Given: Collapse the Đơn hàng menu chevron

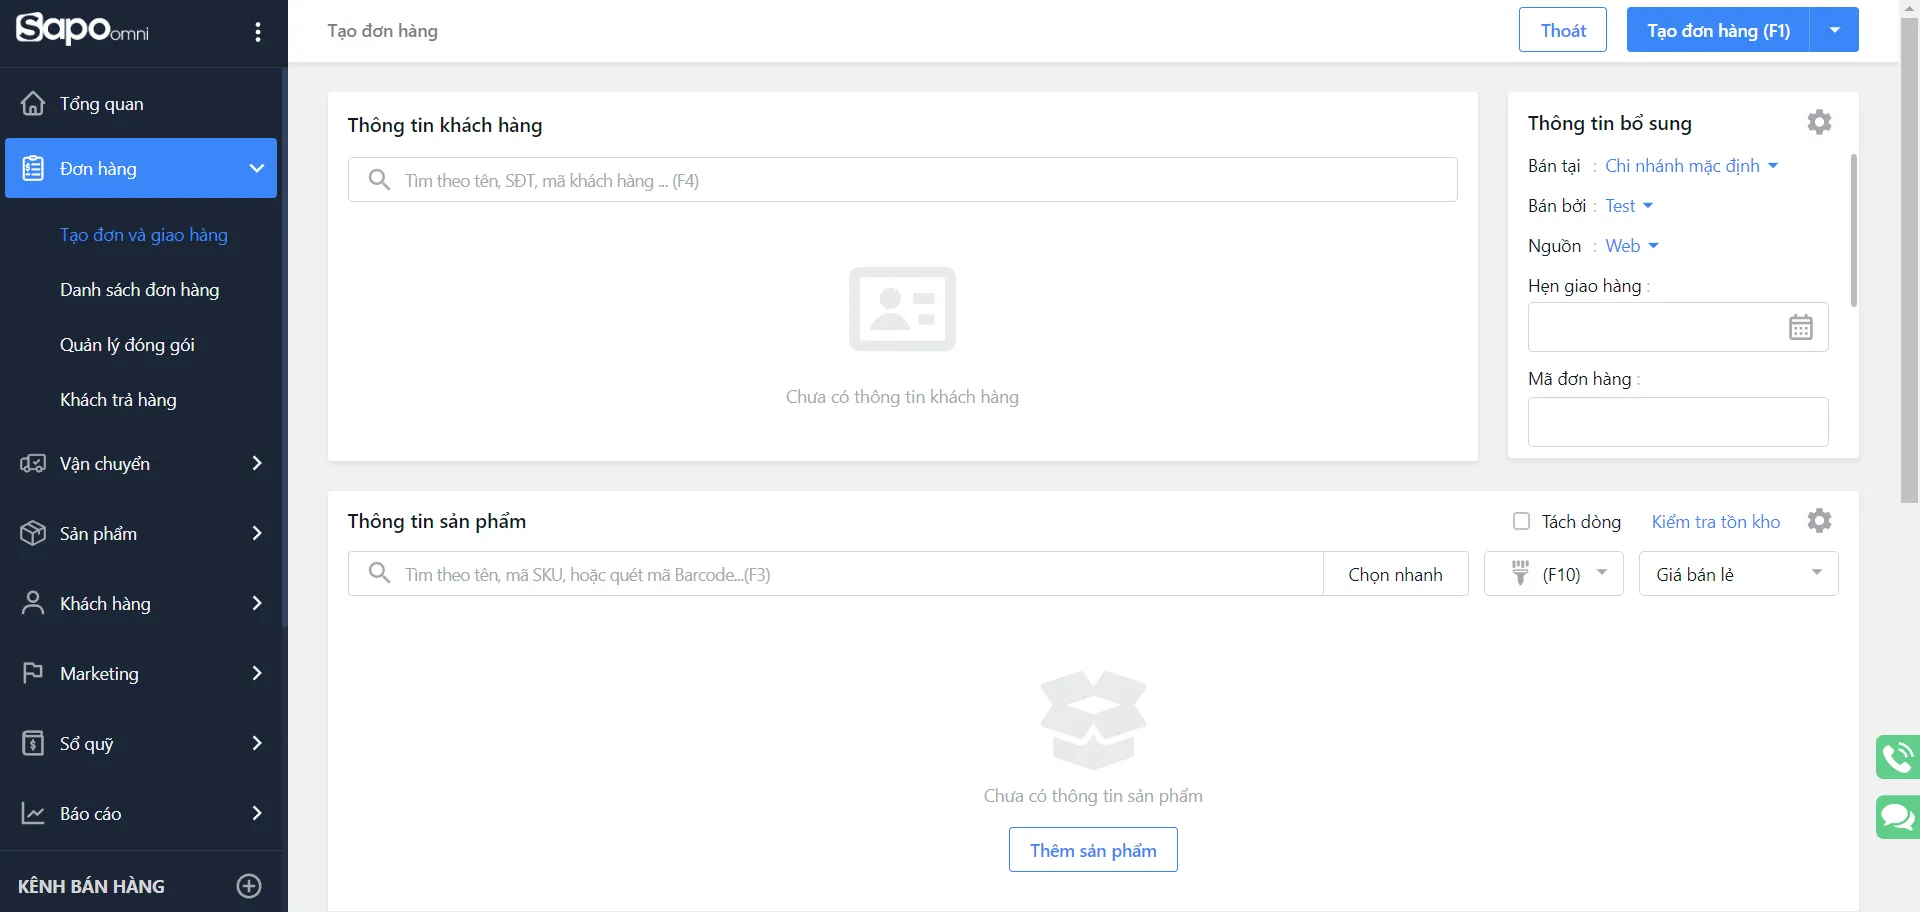Looking at the screenshot, I should [x=257, y=168].
